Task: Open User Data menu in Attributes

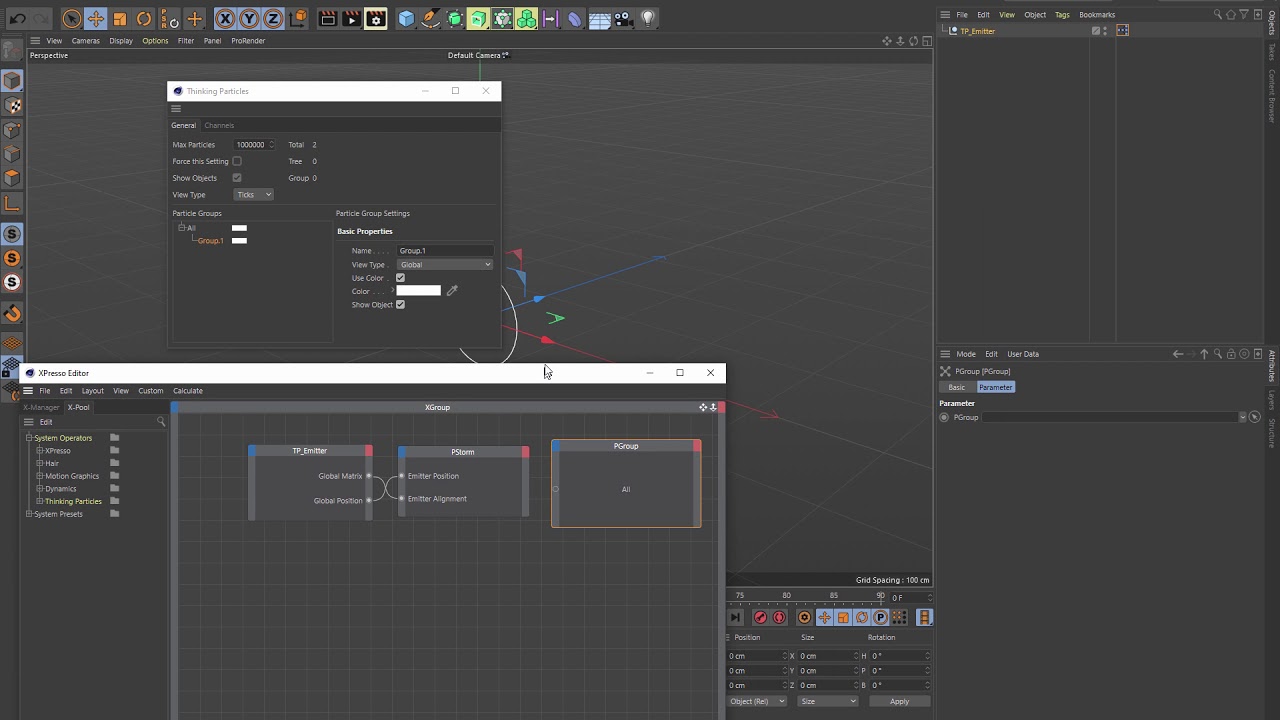Action: point(1023,354)
